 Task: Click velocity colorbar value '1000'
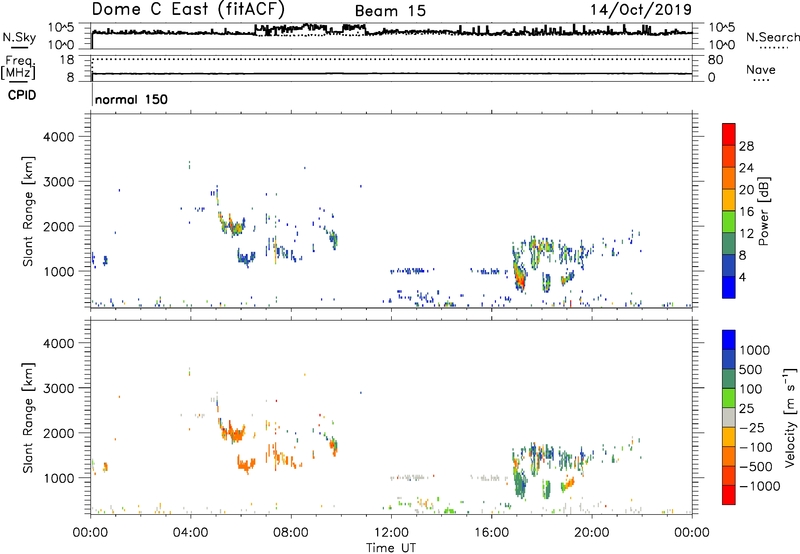[755, 350]
